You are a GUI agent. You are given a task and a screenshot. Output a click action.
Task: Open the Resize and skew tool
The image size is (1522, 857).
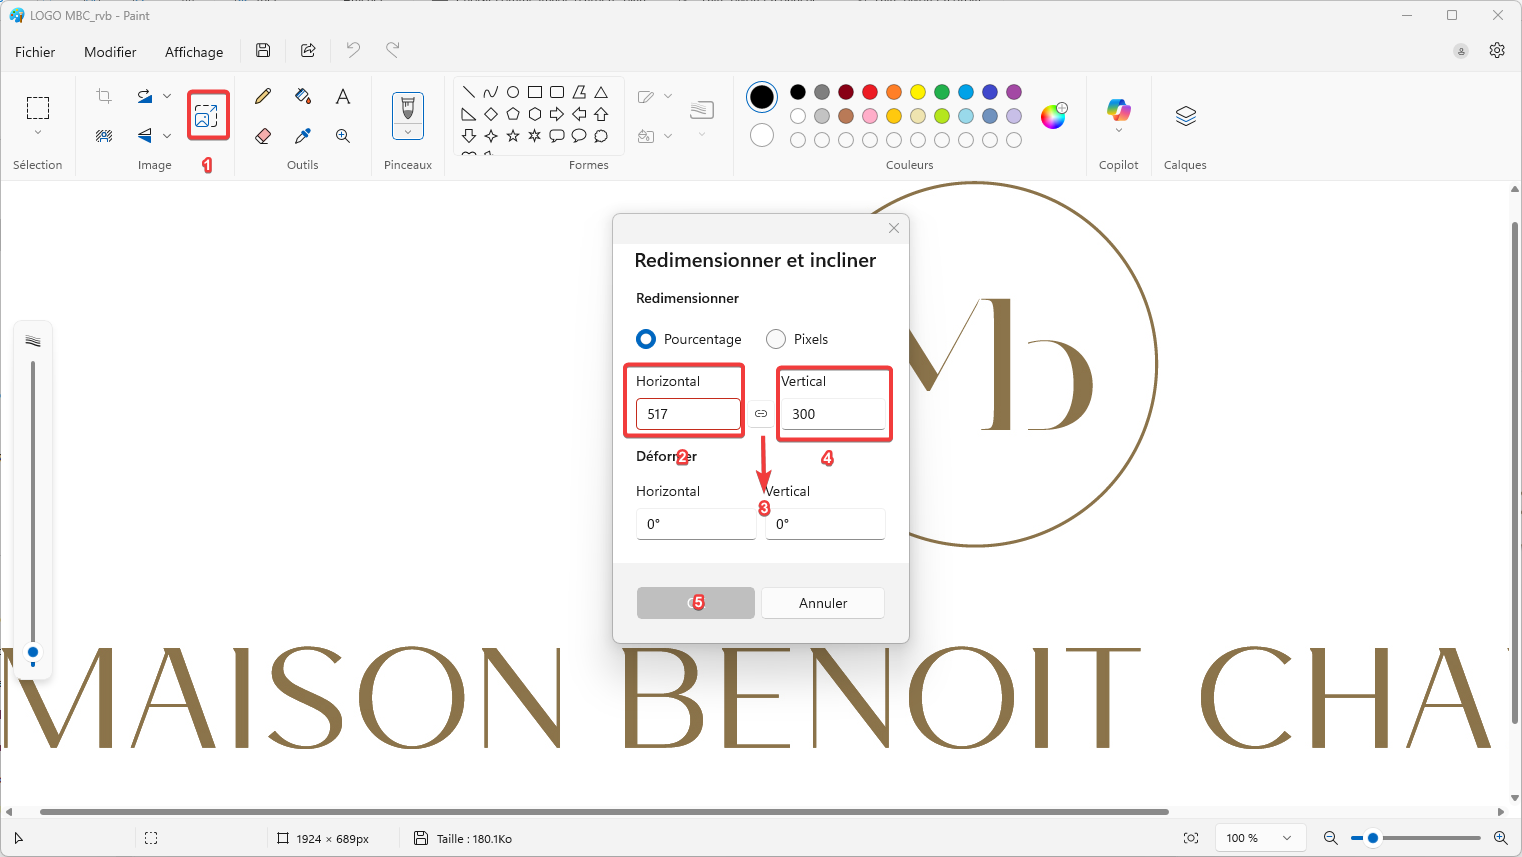coord(206,116)
